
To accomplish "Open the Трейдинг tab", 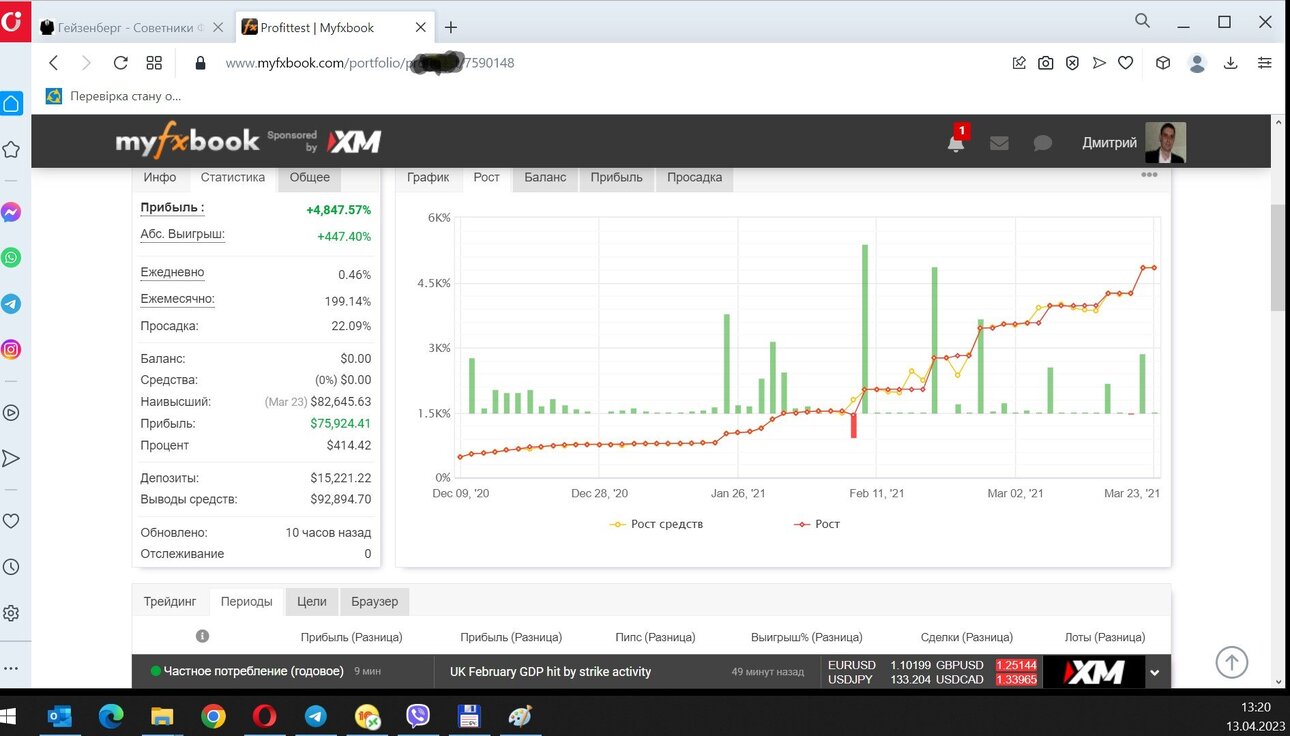I will [170, 601].
